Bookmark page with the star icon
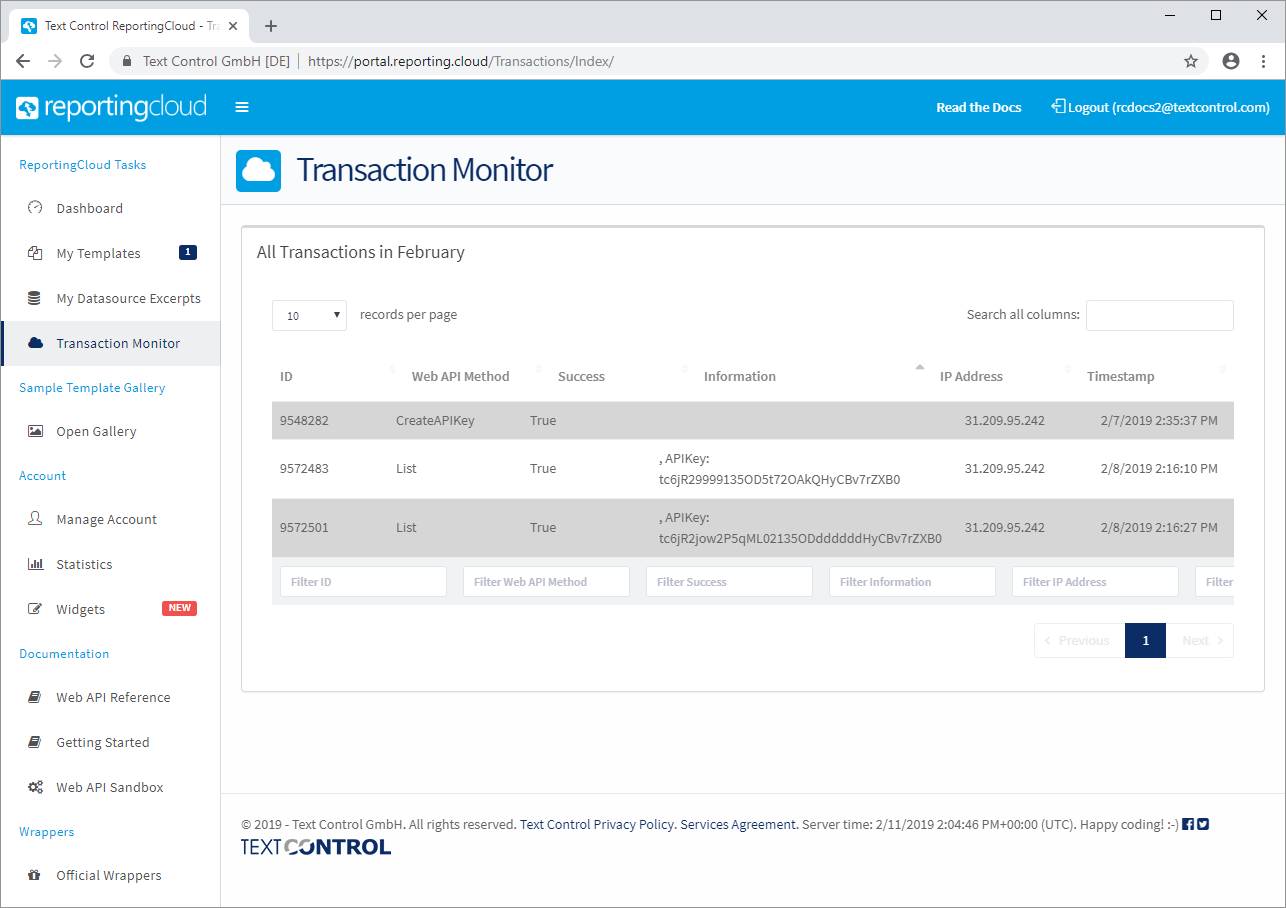Screen dimensions: 1286x908 1191,61
